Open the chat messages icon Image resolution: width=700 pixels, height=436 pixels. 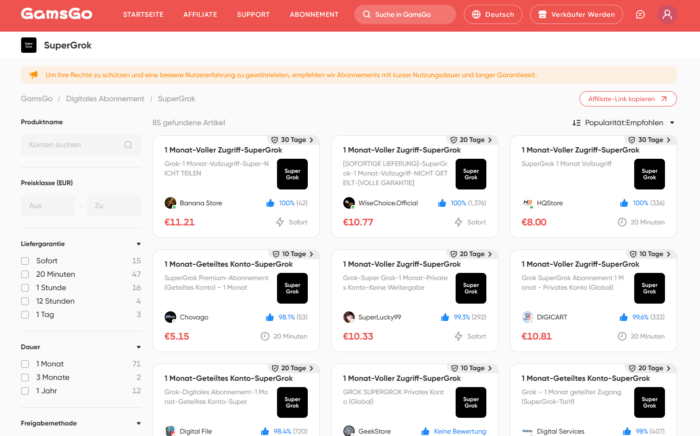(640, 15)
